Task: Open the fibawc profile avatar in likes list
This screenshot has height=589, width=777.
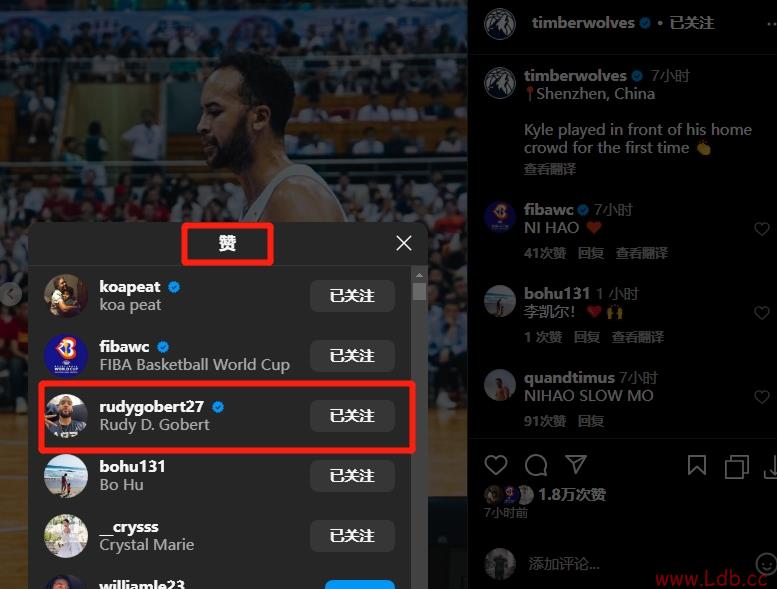Action: [65, 355]
